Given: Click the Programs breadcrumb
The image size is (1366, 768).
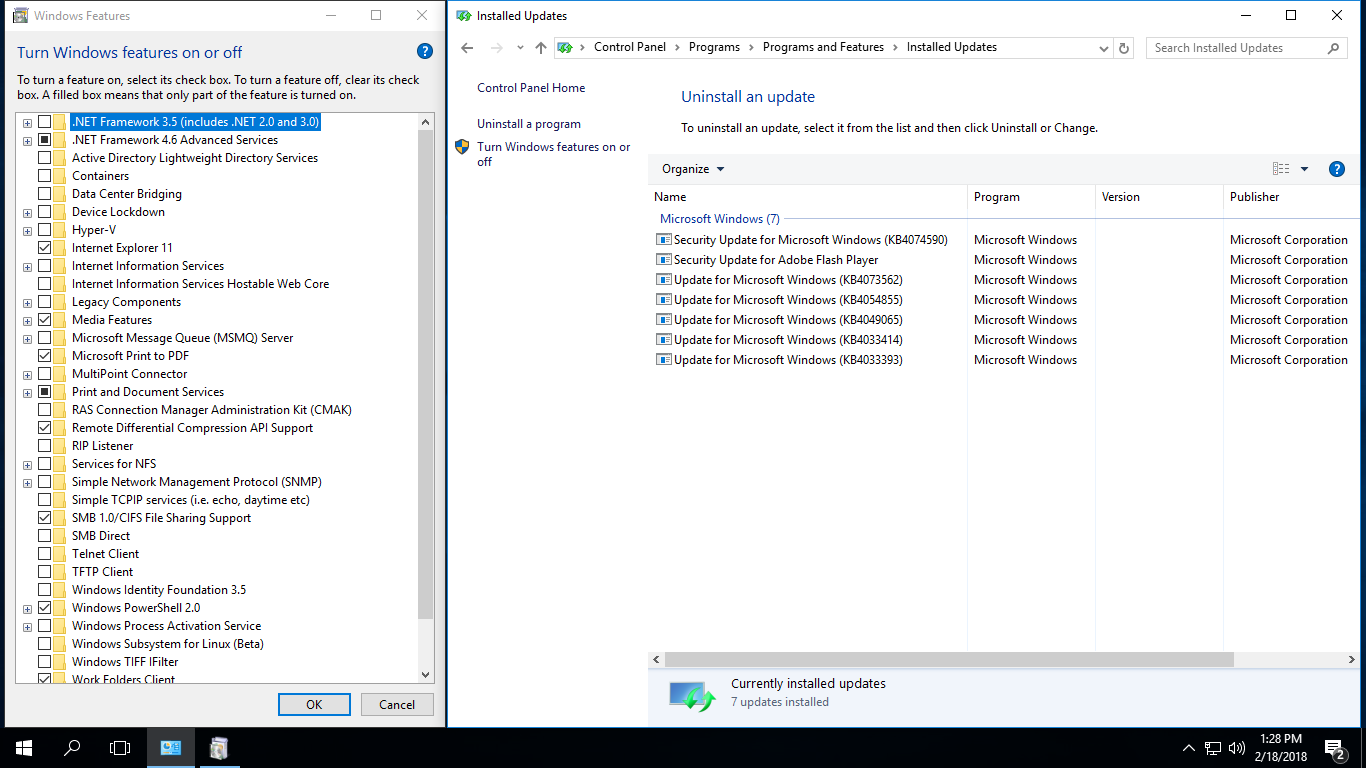Looking at the screenshot, I should [714, 47].
